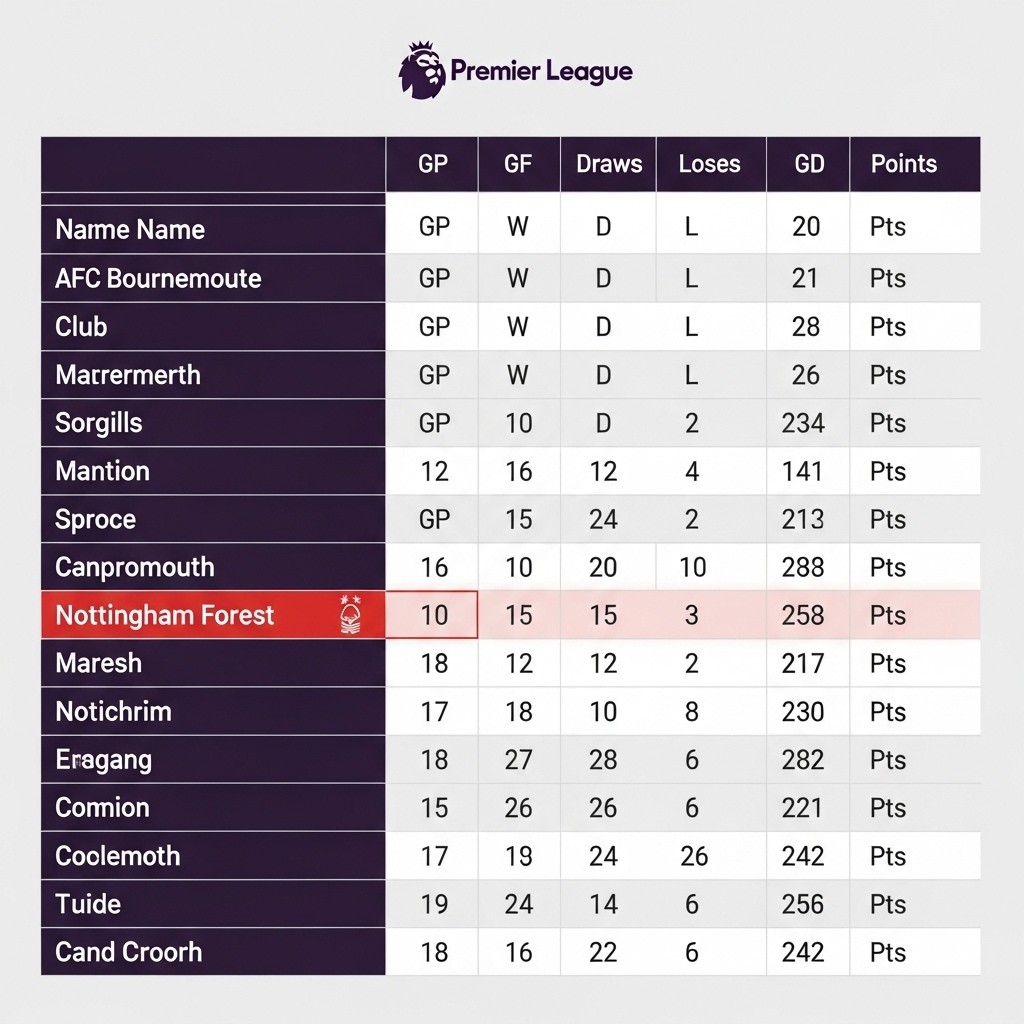Click Canpromouth's 288 goal difference cell
1024x1024 pixels.
pyautogui.click(x=803, y=567)
